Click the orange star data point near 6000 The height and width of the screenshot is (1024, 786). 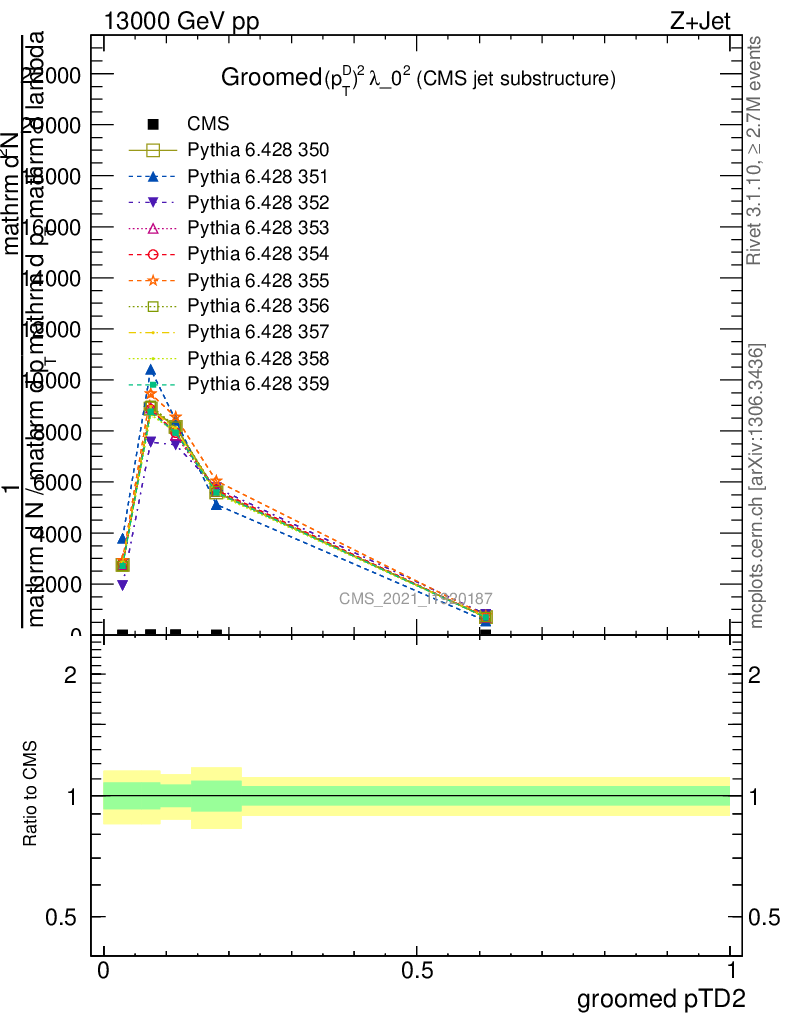[x=217, y=482]
